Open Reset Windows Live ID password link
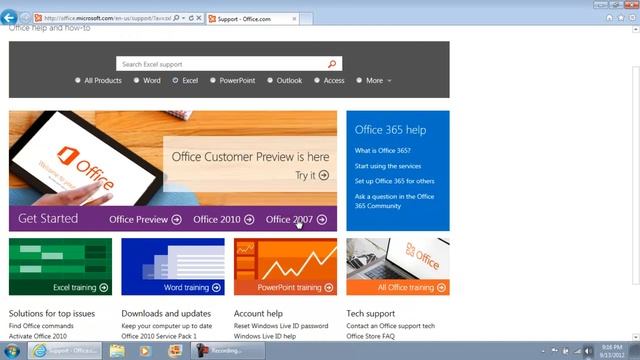 pyautogui.click(x=281, y=326)
